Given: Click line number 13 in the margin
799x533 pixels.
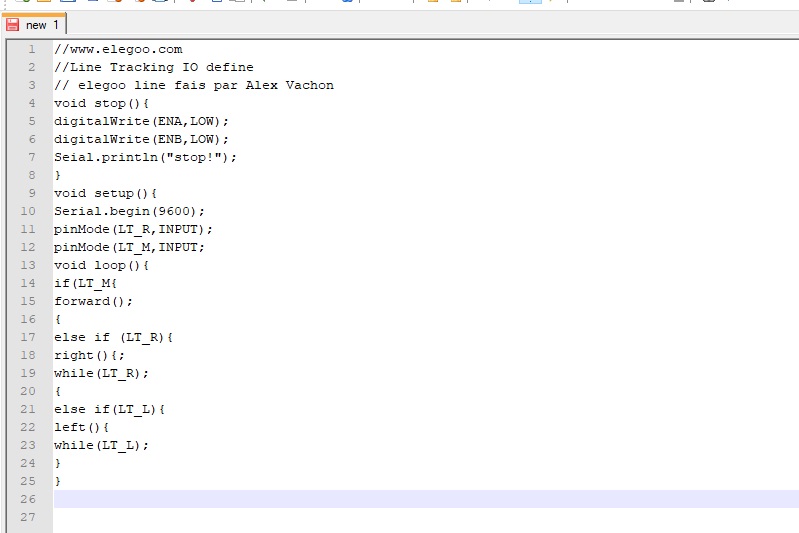Looking at the screenshot, I should (x=28, y=265).
